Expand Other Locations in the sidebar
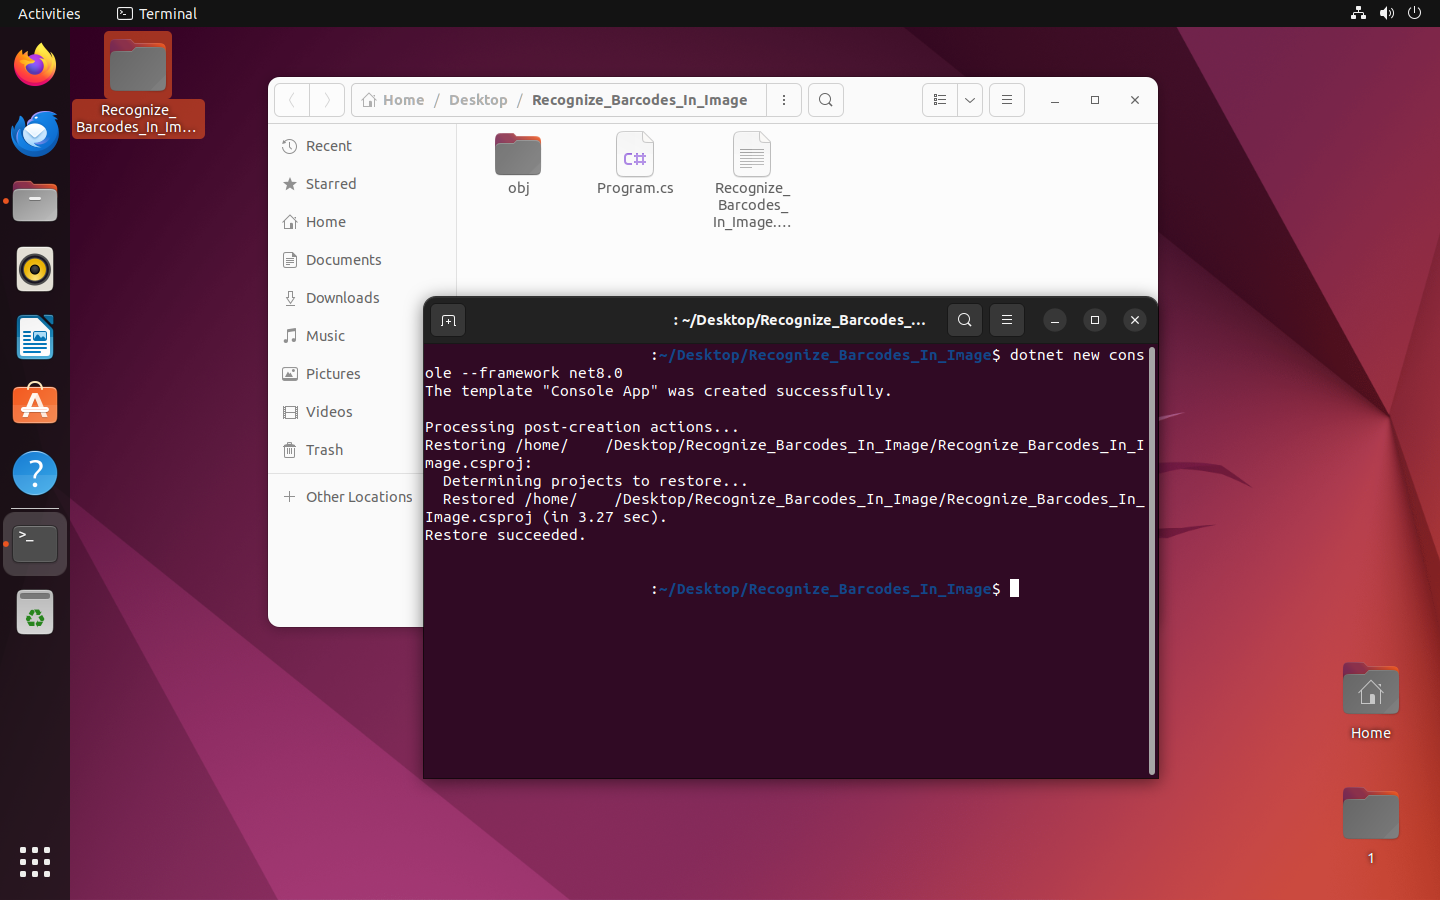 click(x=358, y=497)
